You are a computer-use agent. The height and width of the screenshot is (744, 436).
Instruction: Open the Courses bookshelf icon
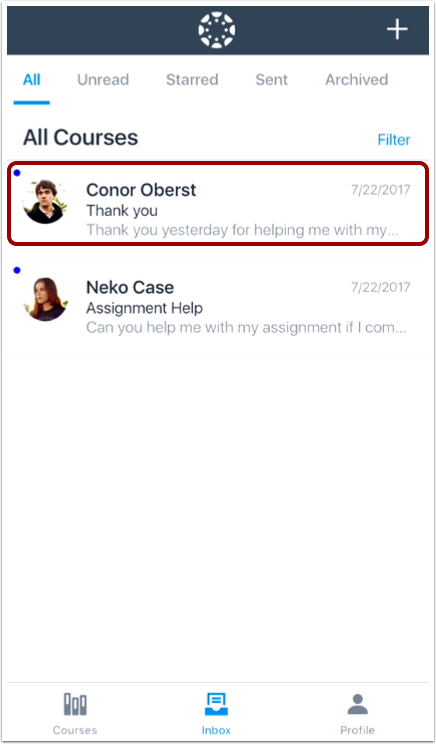[x=75, y=704]
